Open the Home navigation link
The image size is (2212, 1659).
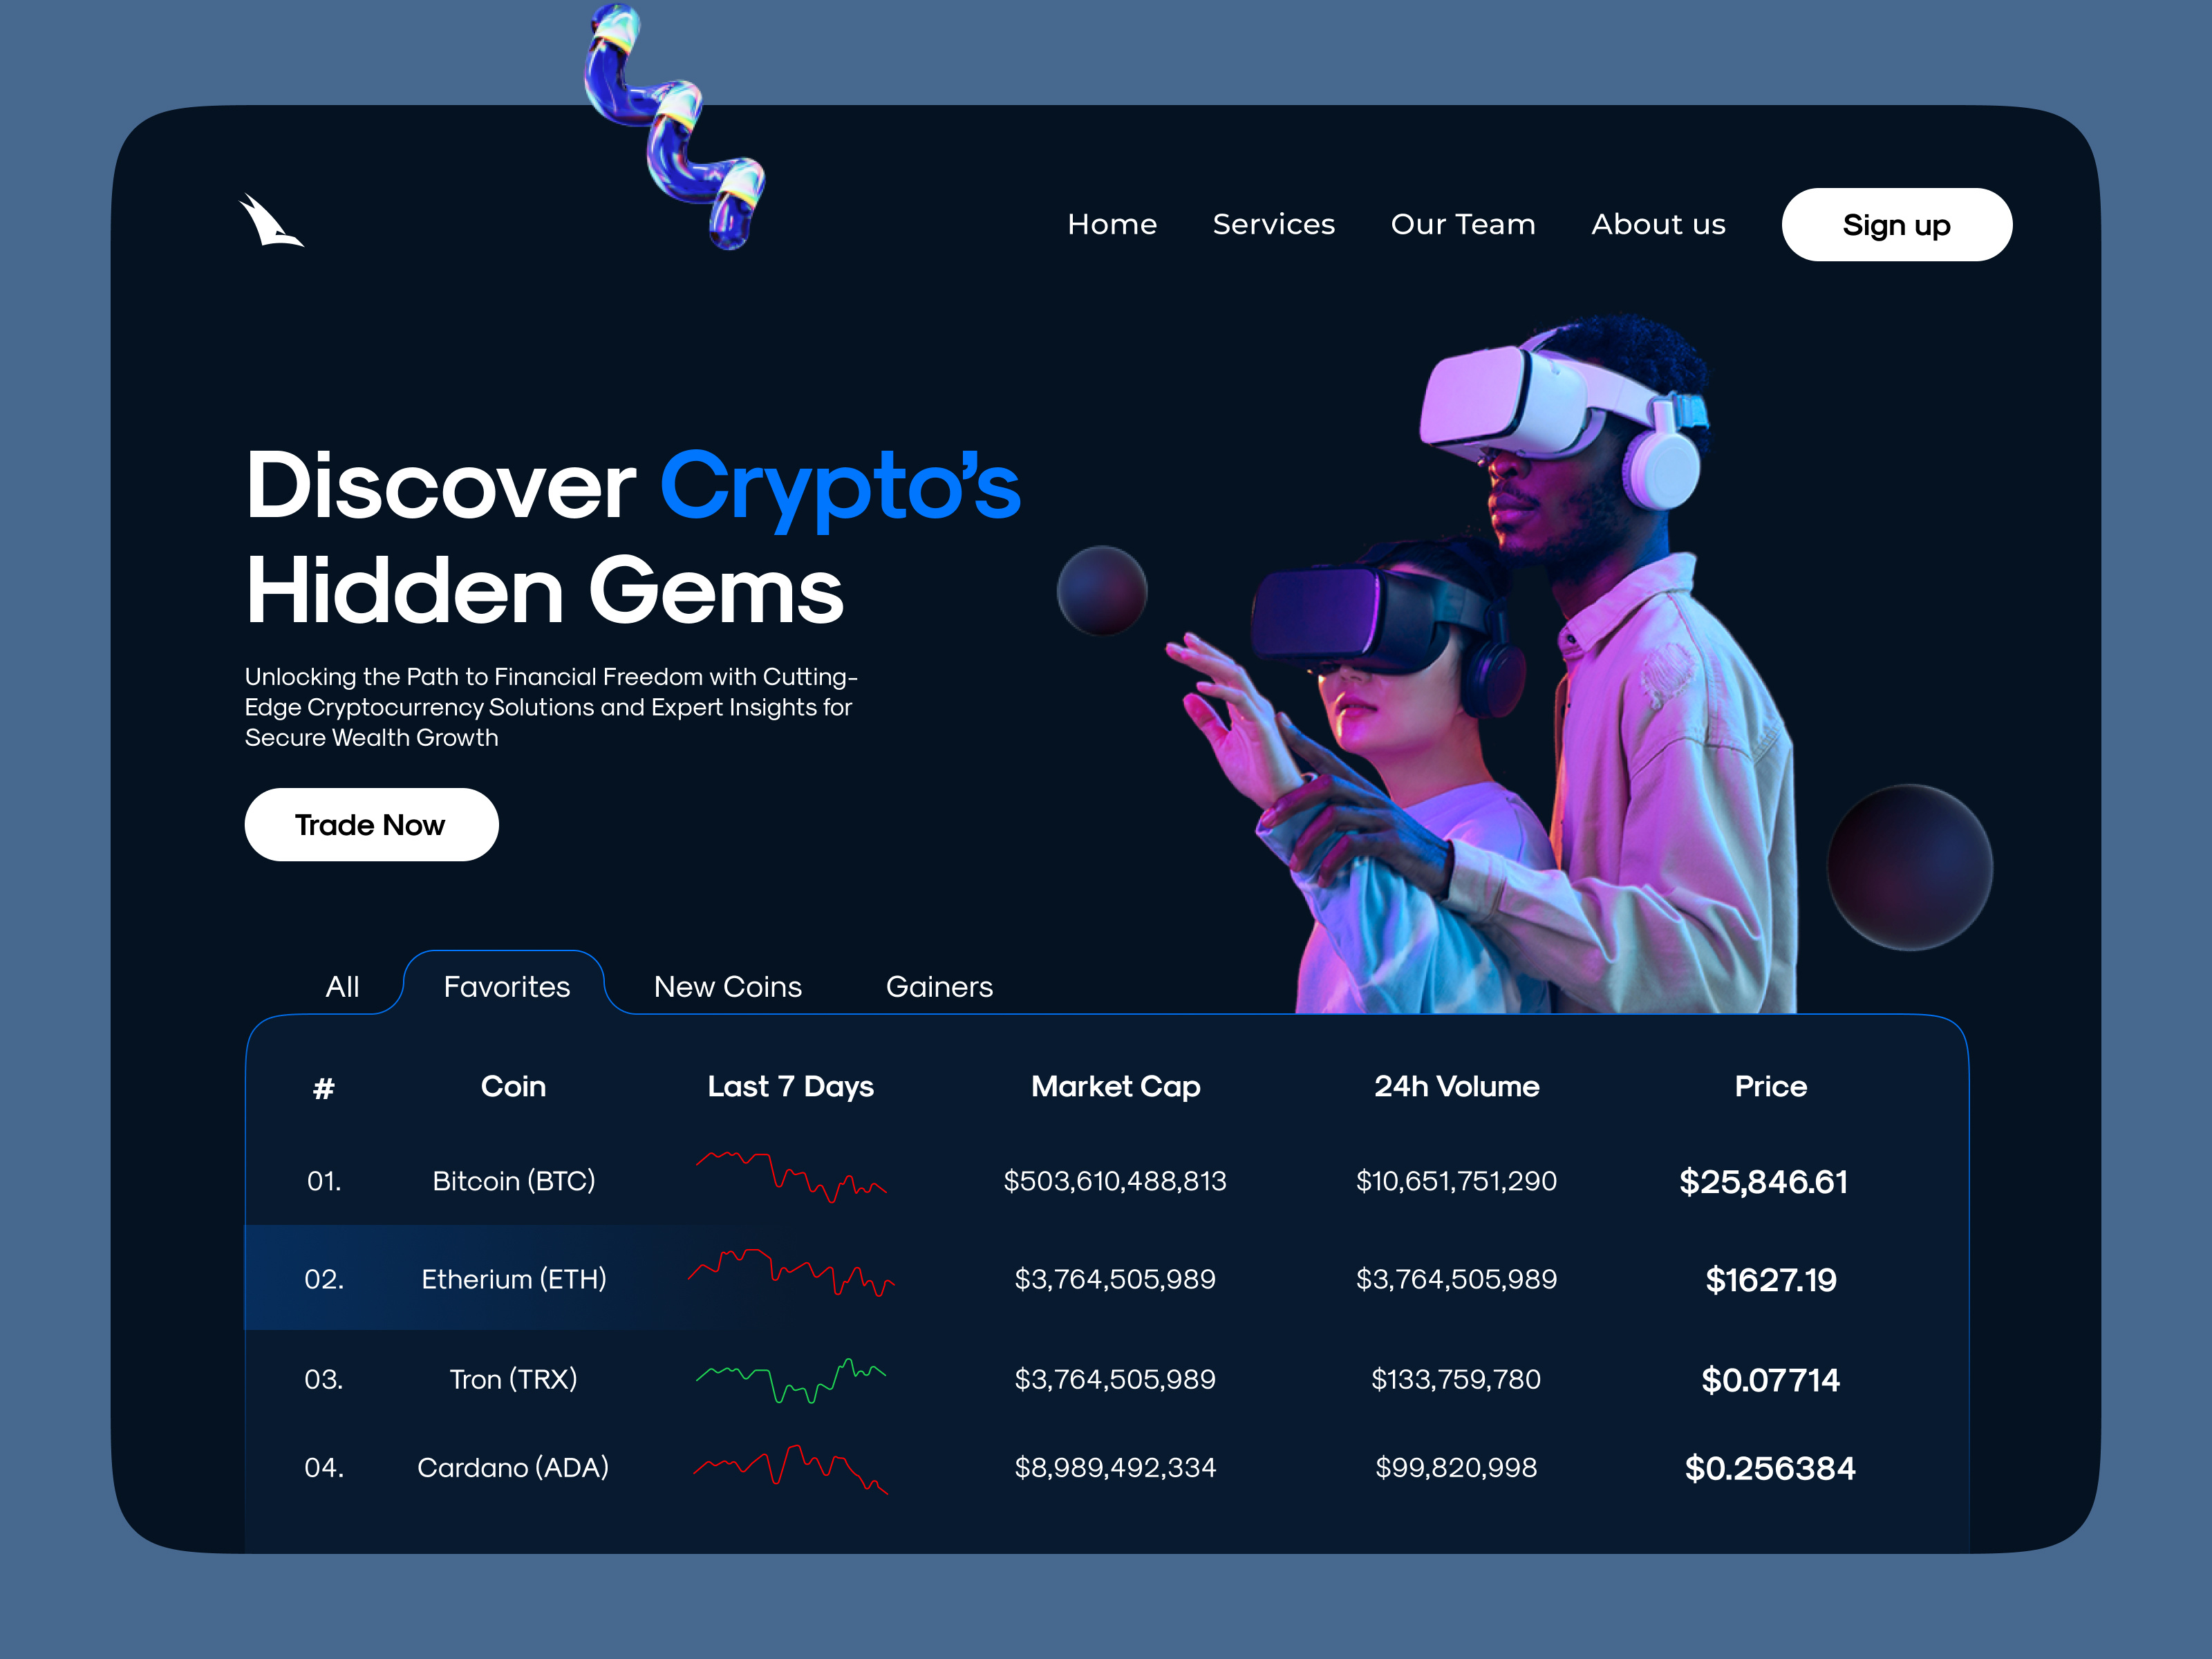pyautogui.click(x=1112, y=224)
